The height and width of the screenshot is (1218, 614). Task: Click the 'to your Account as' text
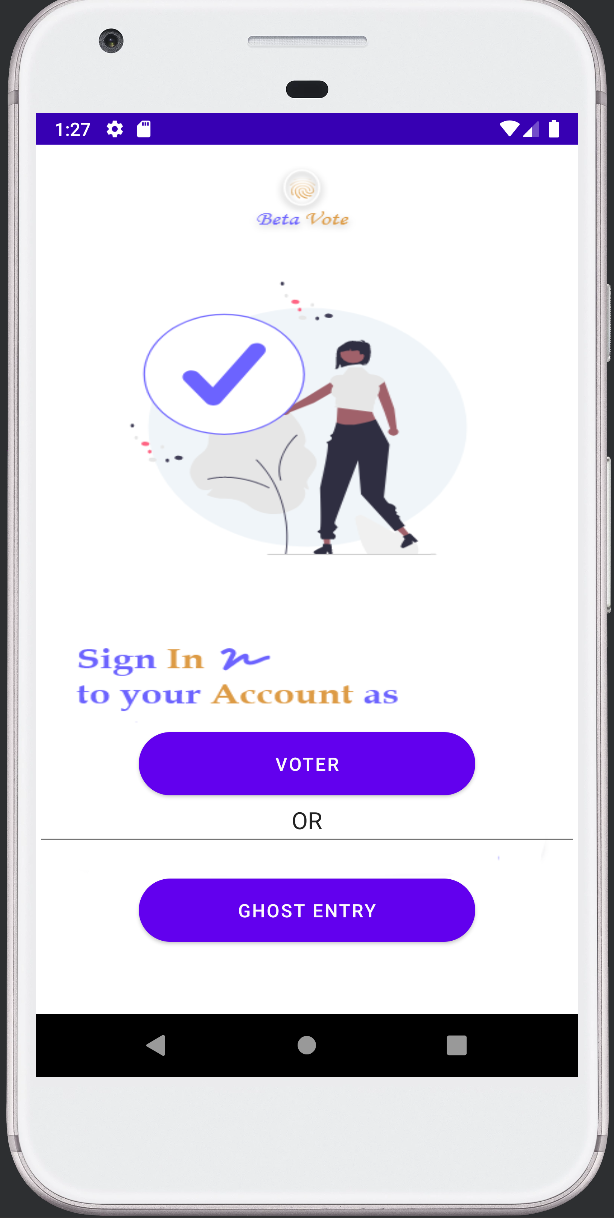pyautogui.click(x=238, y=694)
